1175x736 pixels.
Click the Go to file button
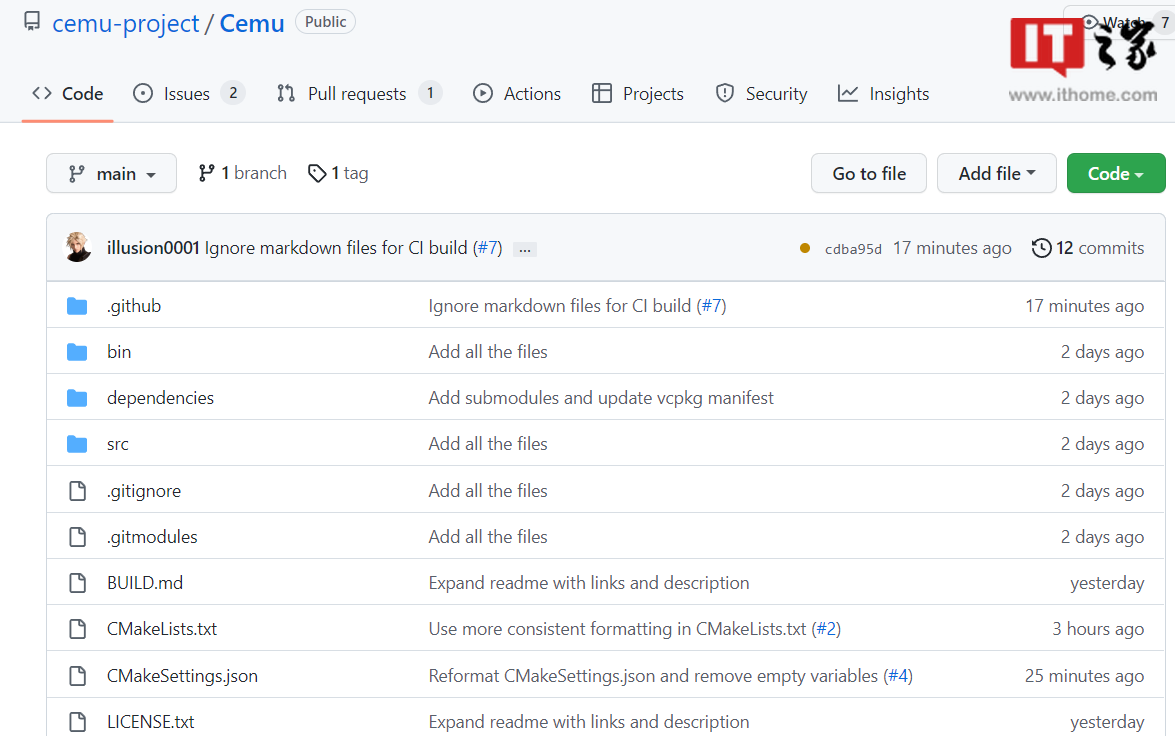coord(869,173)
